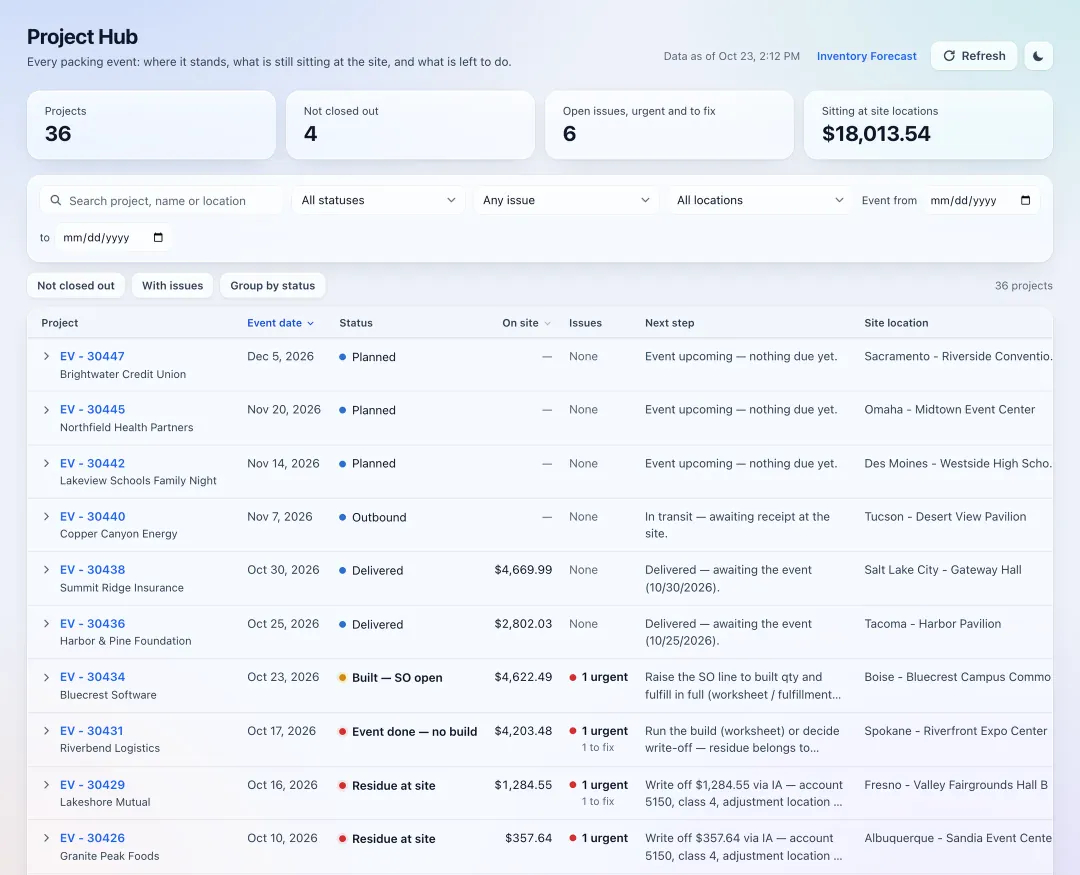1080x875 pixels.
Task: Open the Inventory Forecast link
Action: pos(866,56)
